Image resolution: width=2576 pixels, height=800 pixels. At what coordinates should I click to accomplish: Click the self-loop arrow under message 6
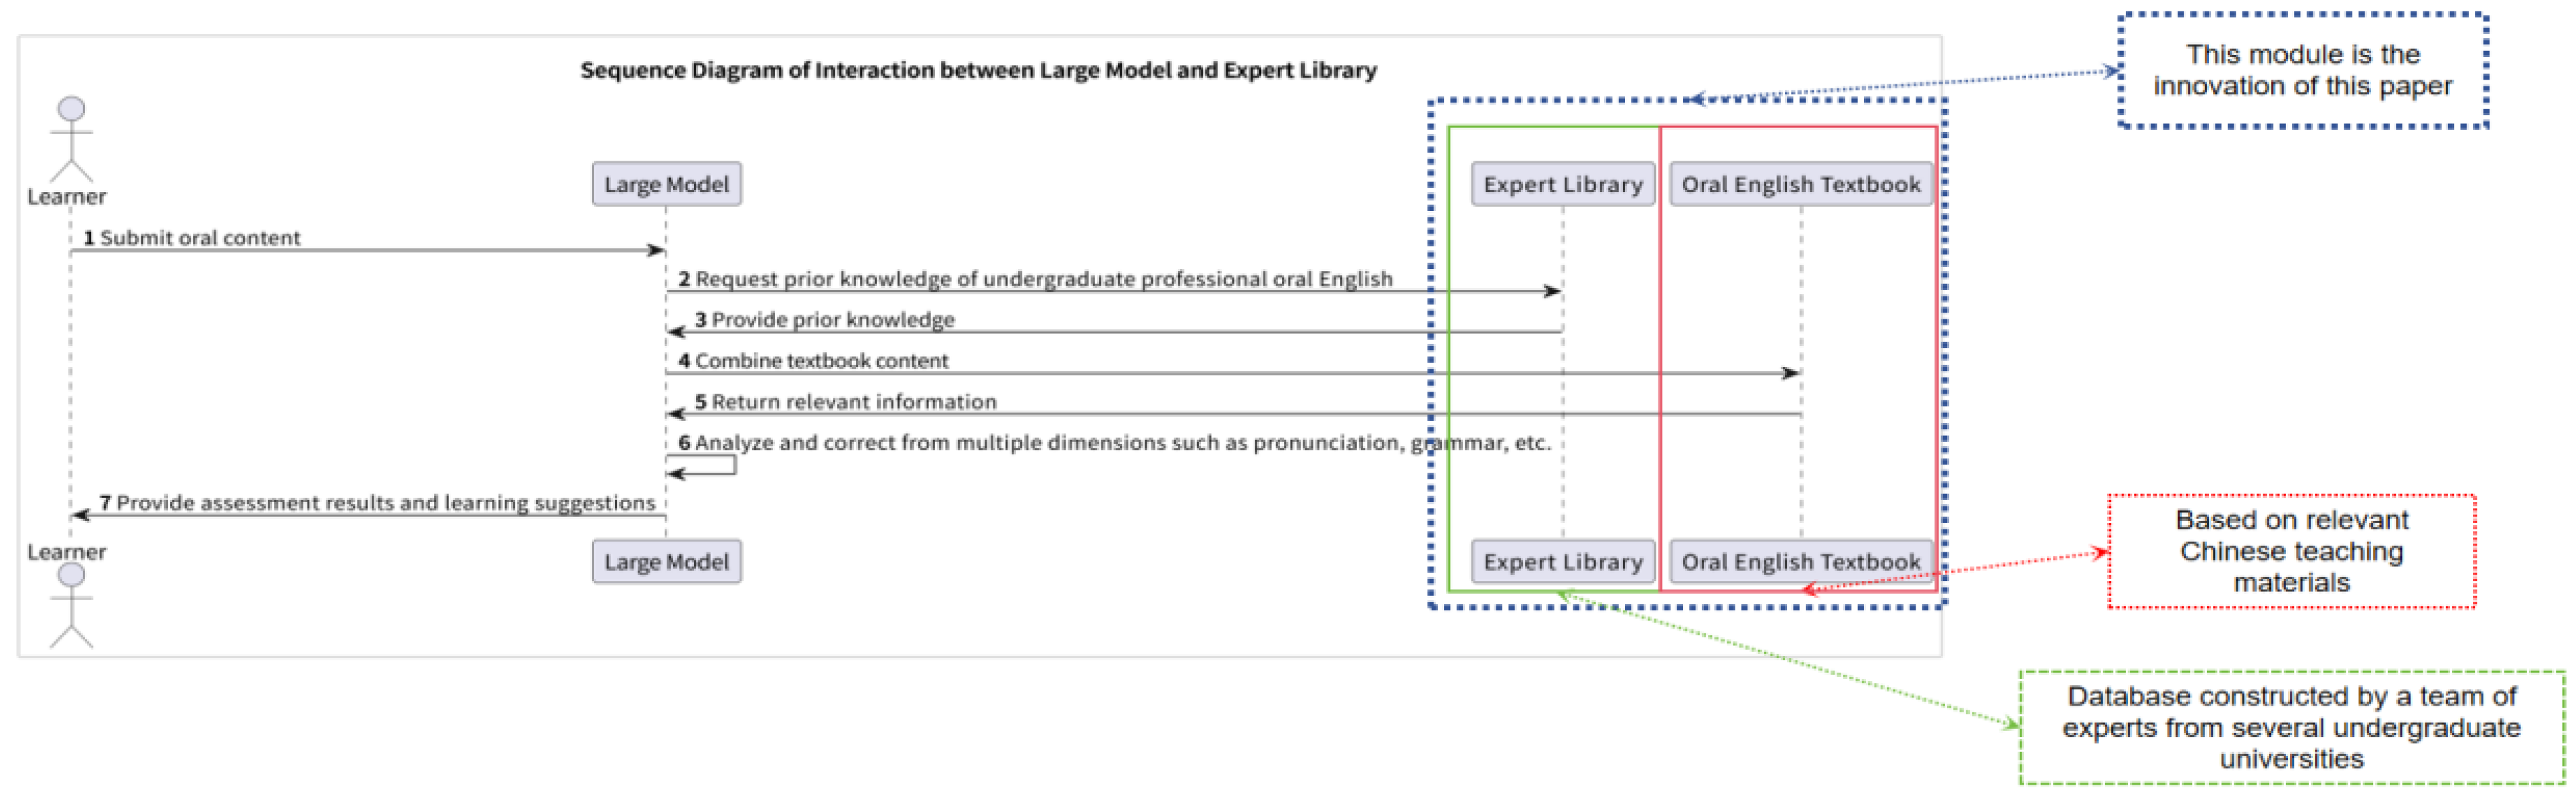(x=703, y=466)
